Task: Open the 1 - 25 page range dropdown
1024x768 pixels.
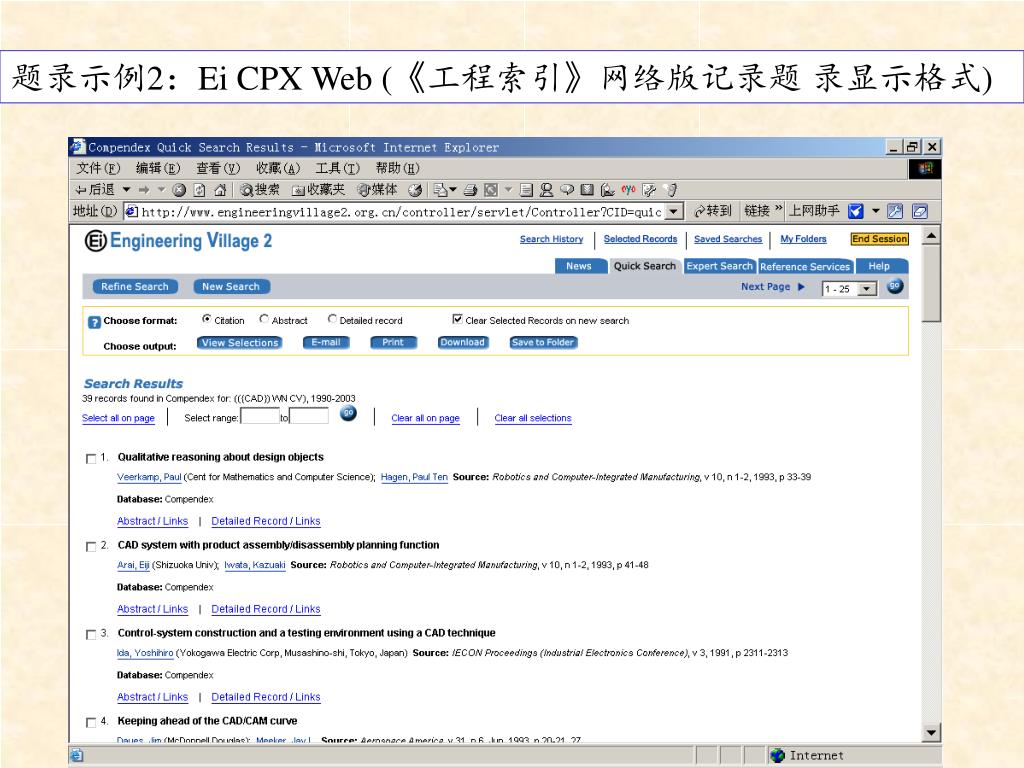Action: point(849,289)
